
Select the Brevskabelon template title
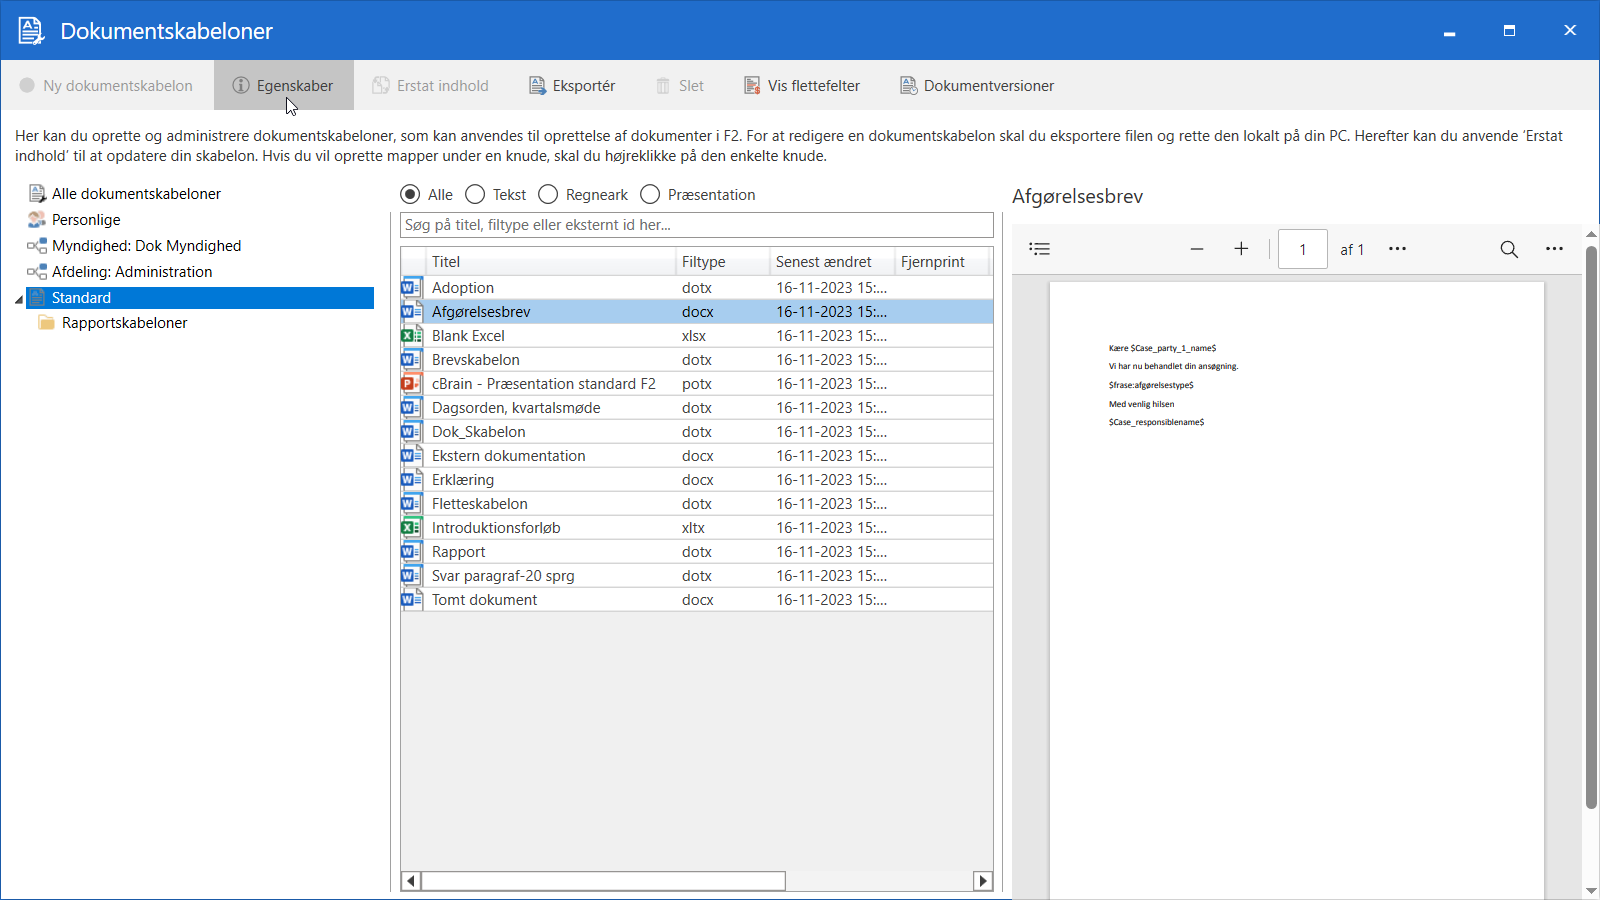476,360
